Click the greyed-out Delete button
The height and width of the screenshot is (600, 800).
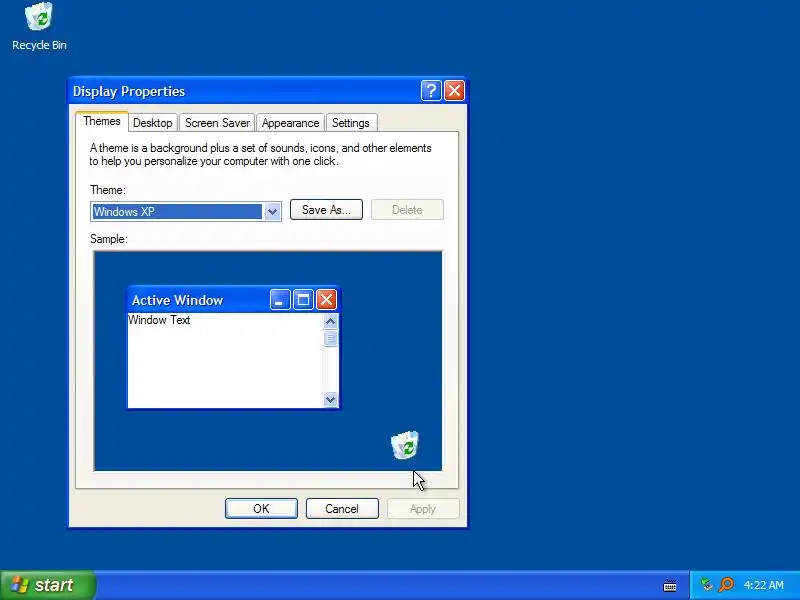pos(407,210)
